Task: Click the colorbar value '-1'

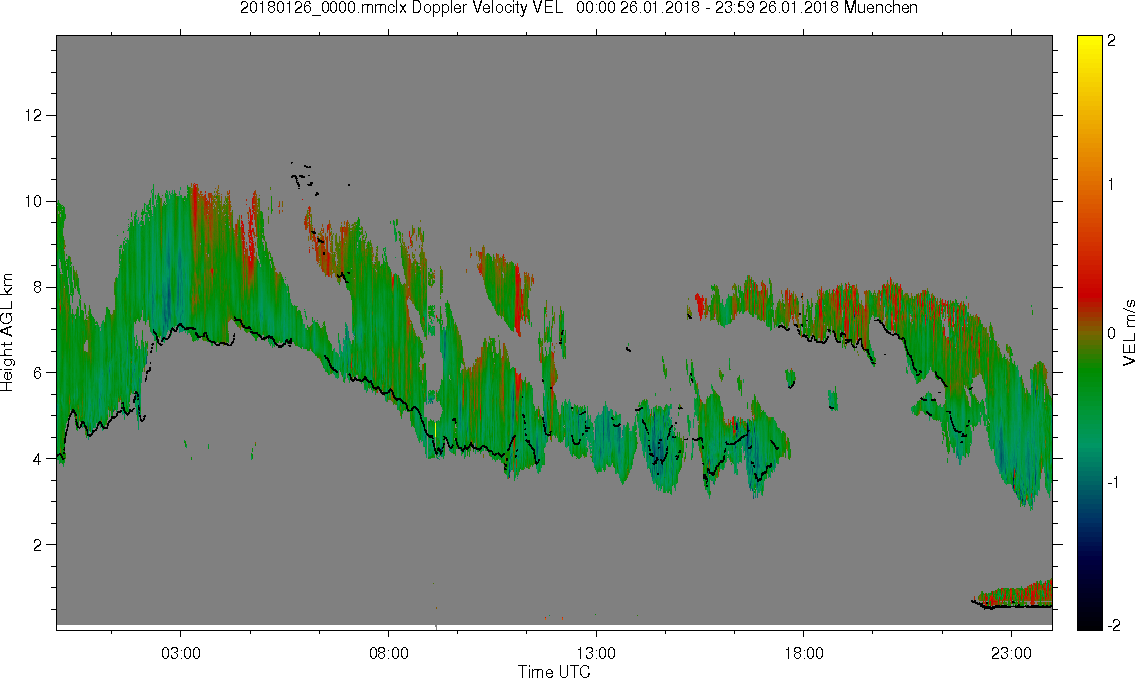Action: coord(1113,483)
